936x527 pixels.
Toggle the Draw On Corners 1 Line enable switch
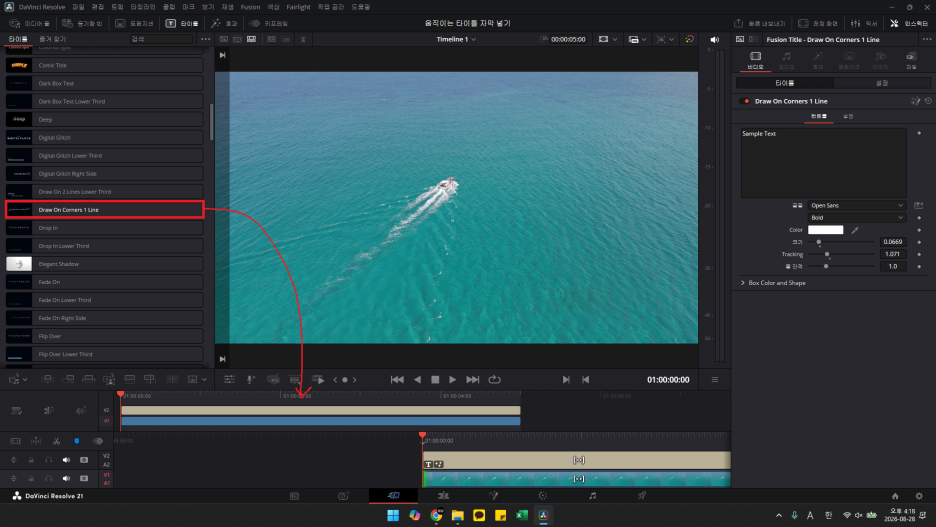(745, 101)
